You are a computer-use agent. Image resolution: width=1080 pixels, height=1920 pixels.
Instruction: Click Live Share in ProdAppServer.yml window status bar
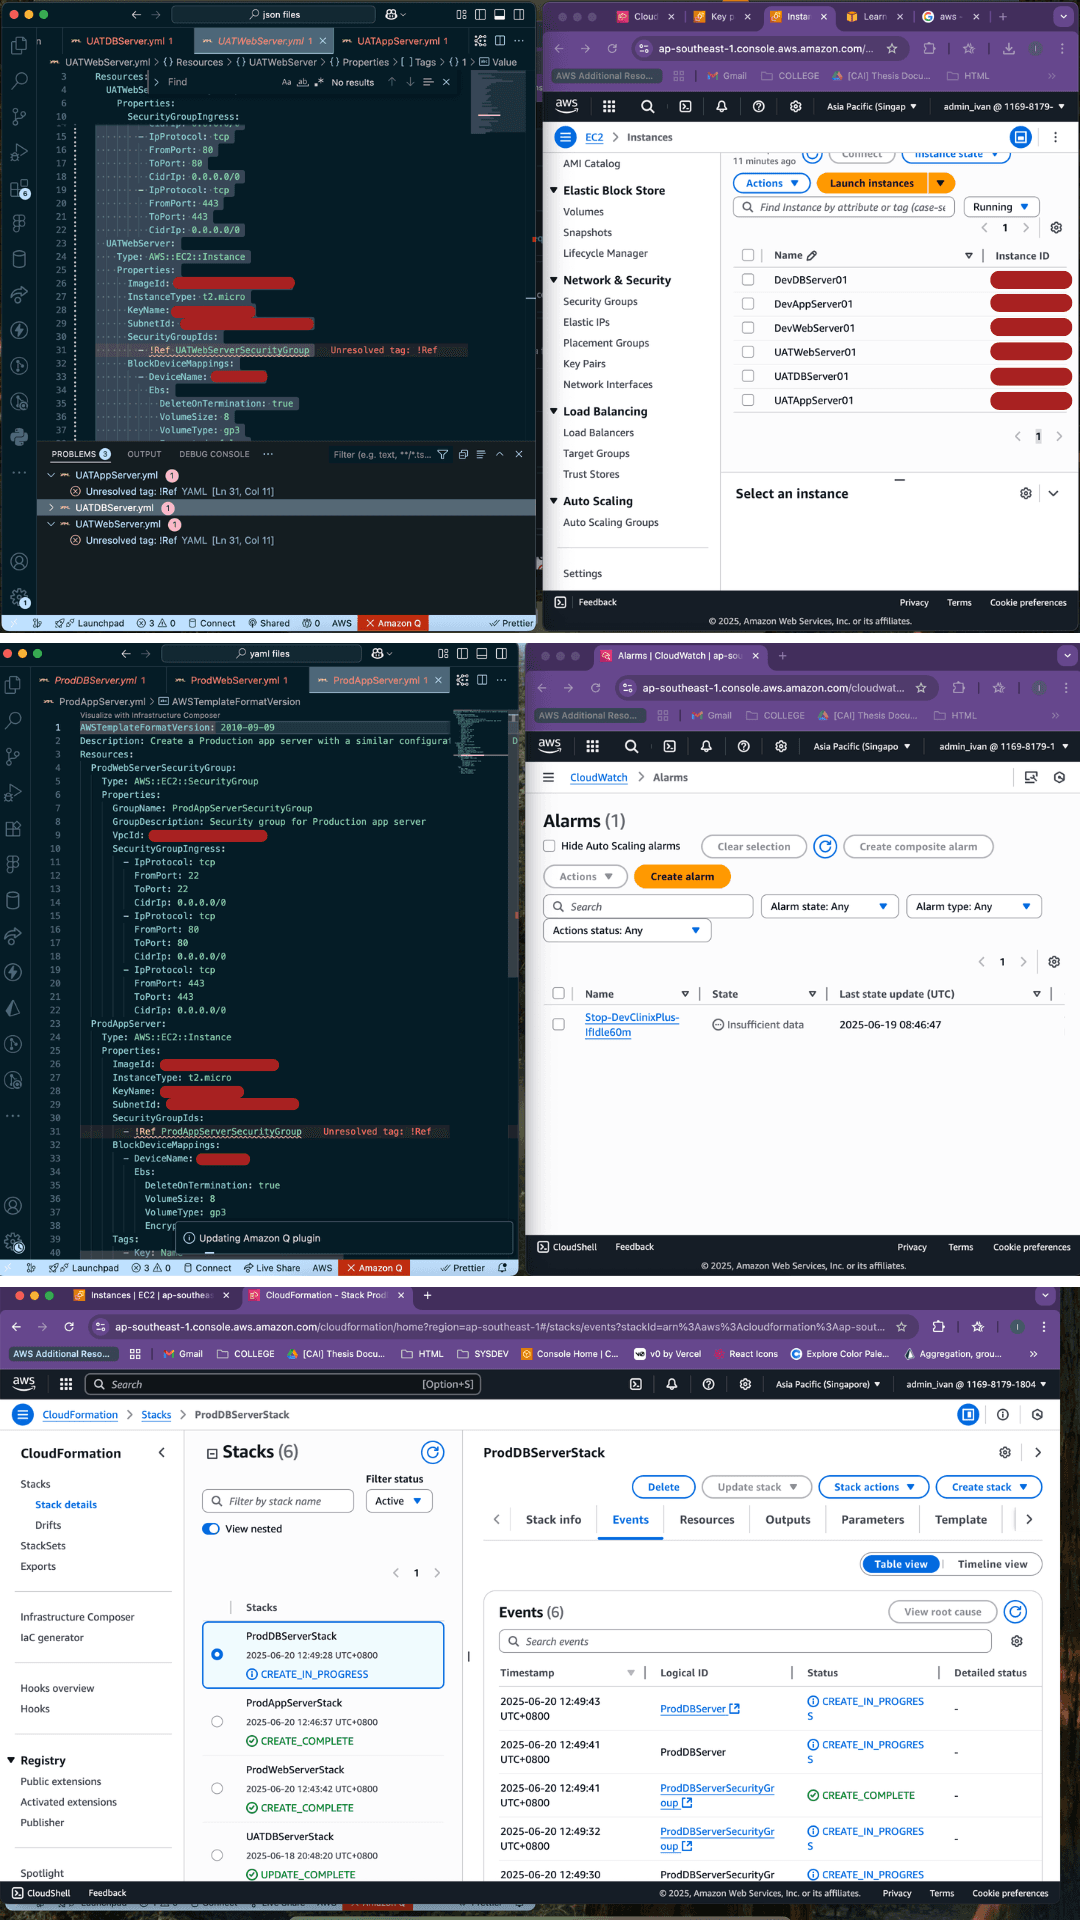tap(272, 1268)
